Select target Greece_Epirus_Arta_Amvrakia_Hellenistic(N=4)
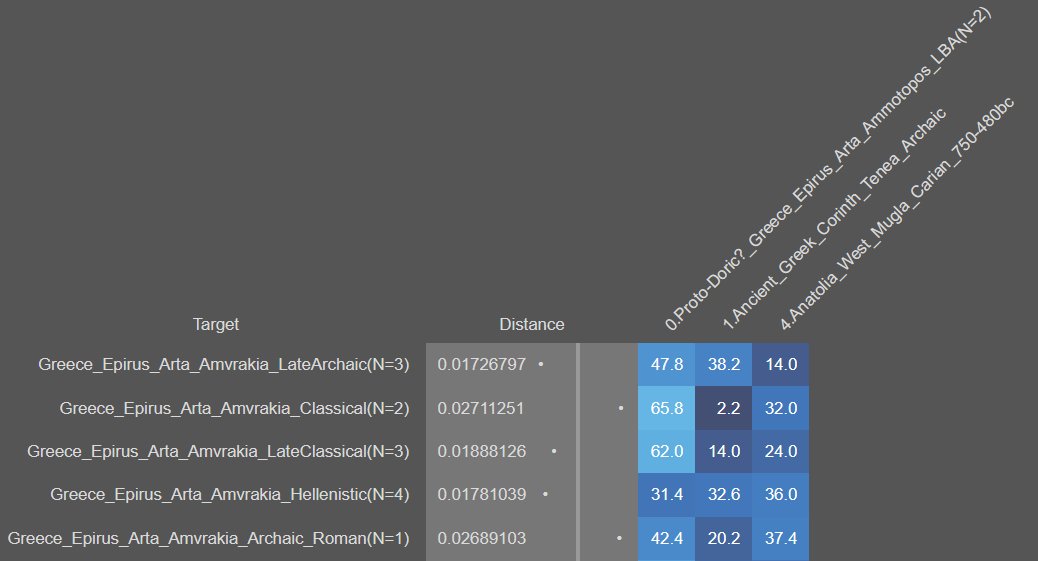 230,494
